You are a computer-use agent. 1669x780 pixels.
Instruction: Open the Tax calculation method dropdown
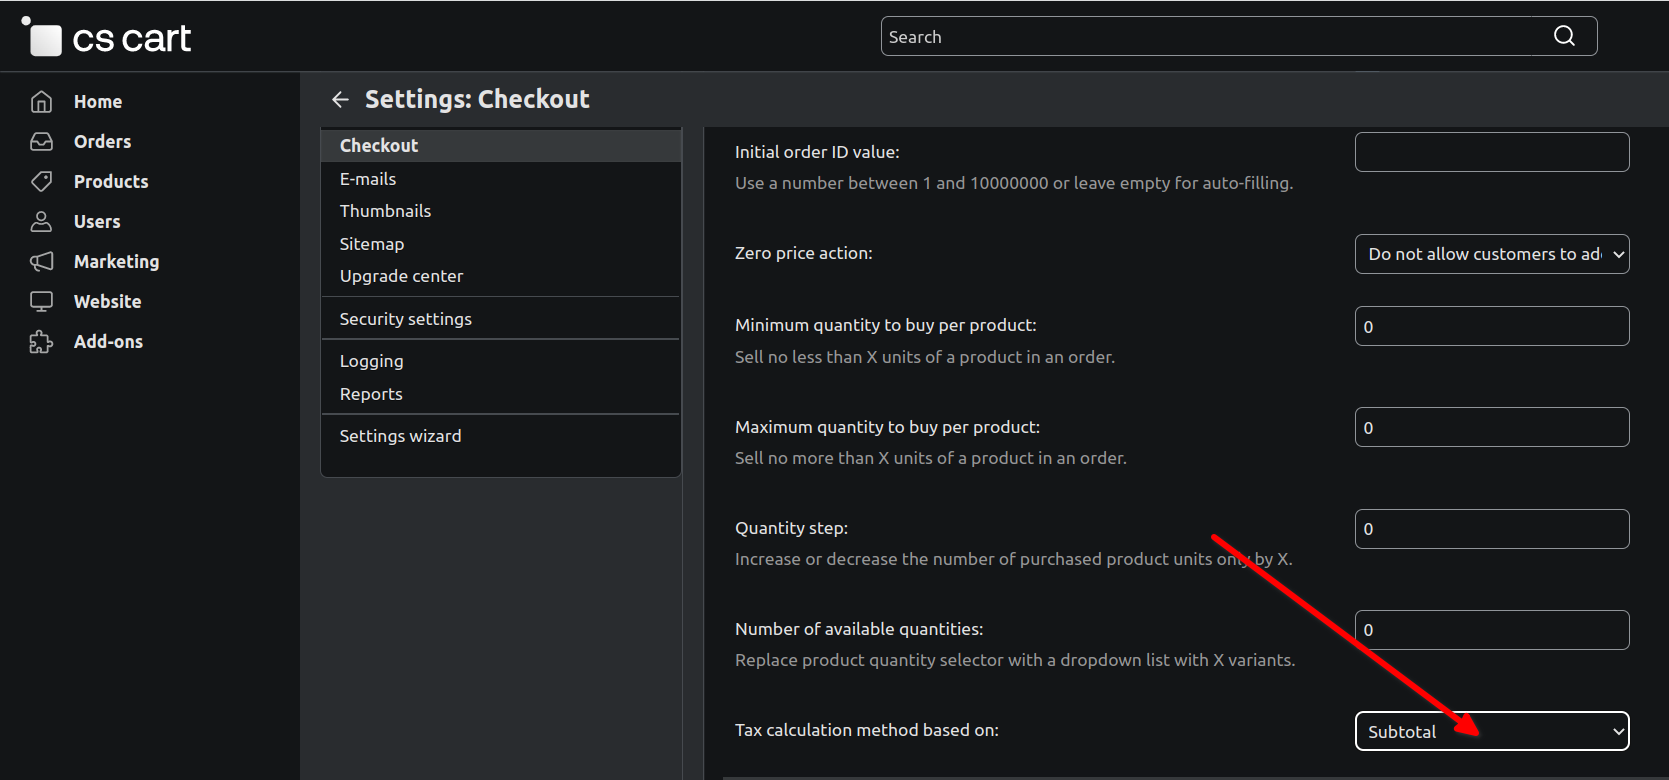pyautogui.click(x=1491, y=731)
